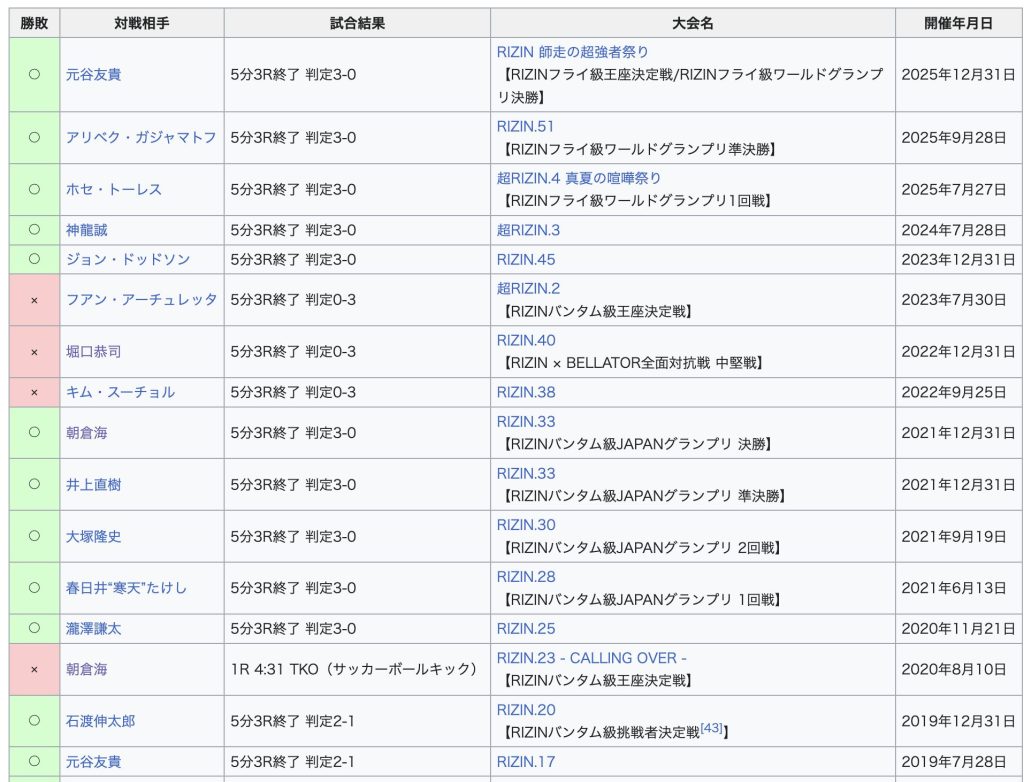The width and height of the screenshot is (1024, 782).
Task: Click the 堀口恭司 opponent name
Action: pyautogui.click(x=93, y=352)
